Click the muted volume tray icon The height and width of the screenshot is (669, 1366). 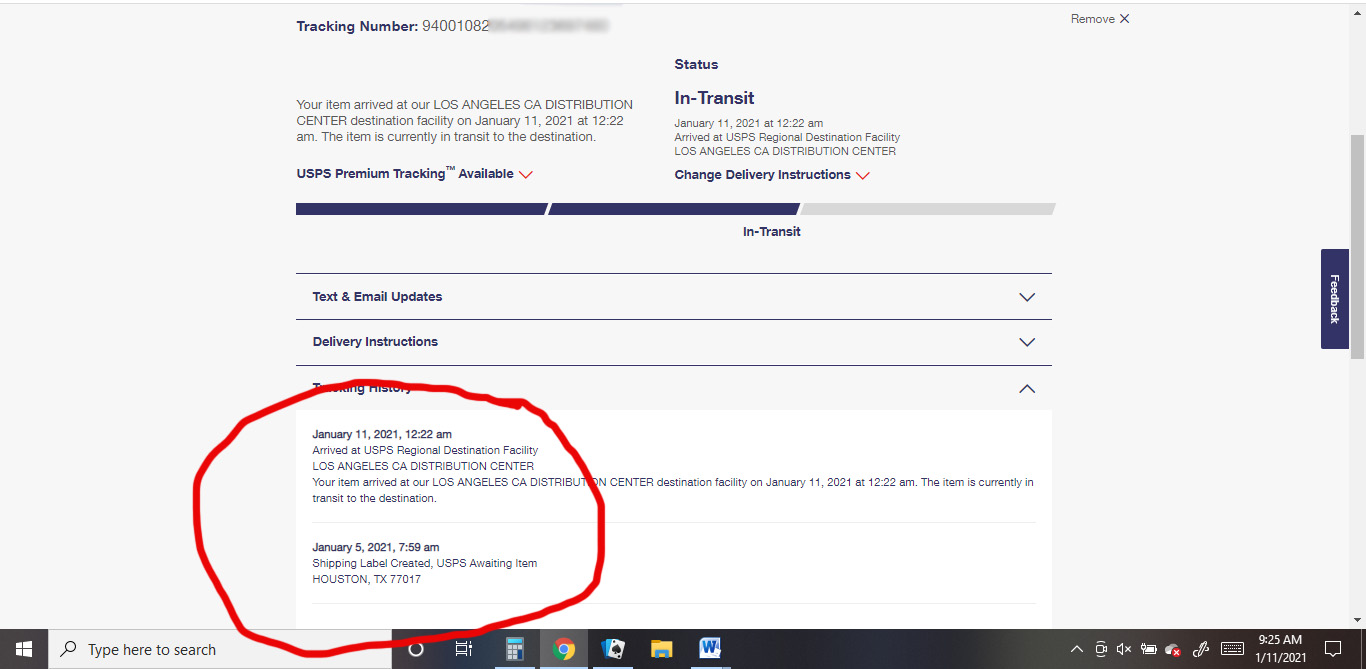click(x=1124, y=649)
